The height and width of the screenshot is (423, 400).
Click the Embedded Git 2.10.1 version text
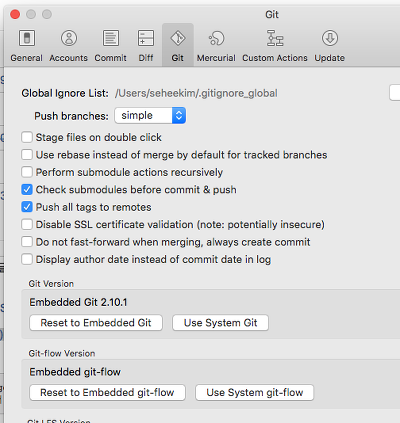(78, 302)
